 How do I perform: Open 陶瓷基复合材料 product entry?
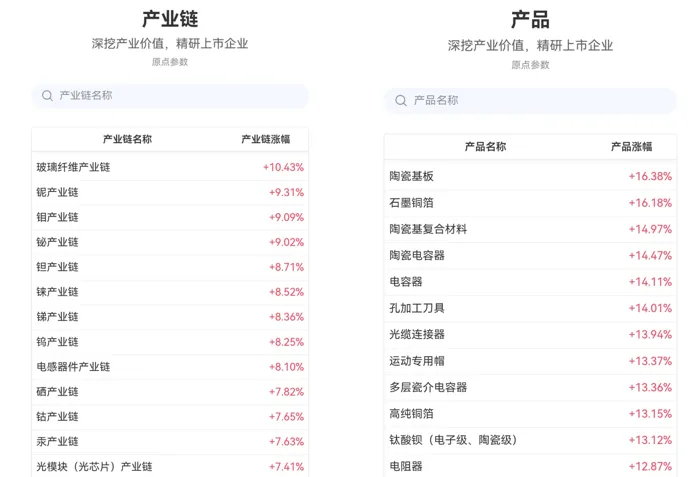(530, 229)
